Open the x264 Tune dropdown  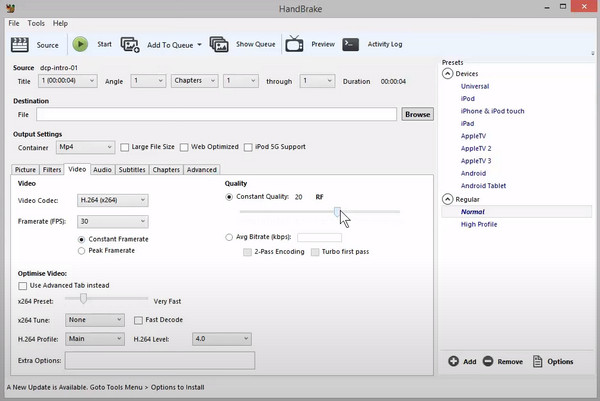pyautogui.click(x=95, y=320)
